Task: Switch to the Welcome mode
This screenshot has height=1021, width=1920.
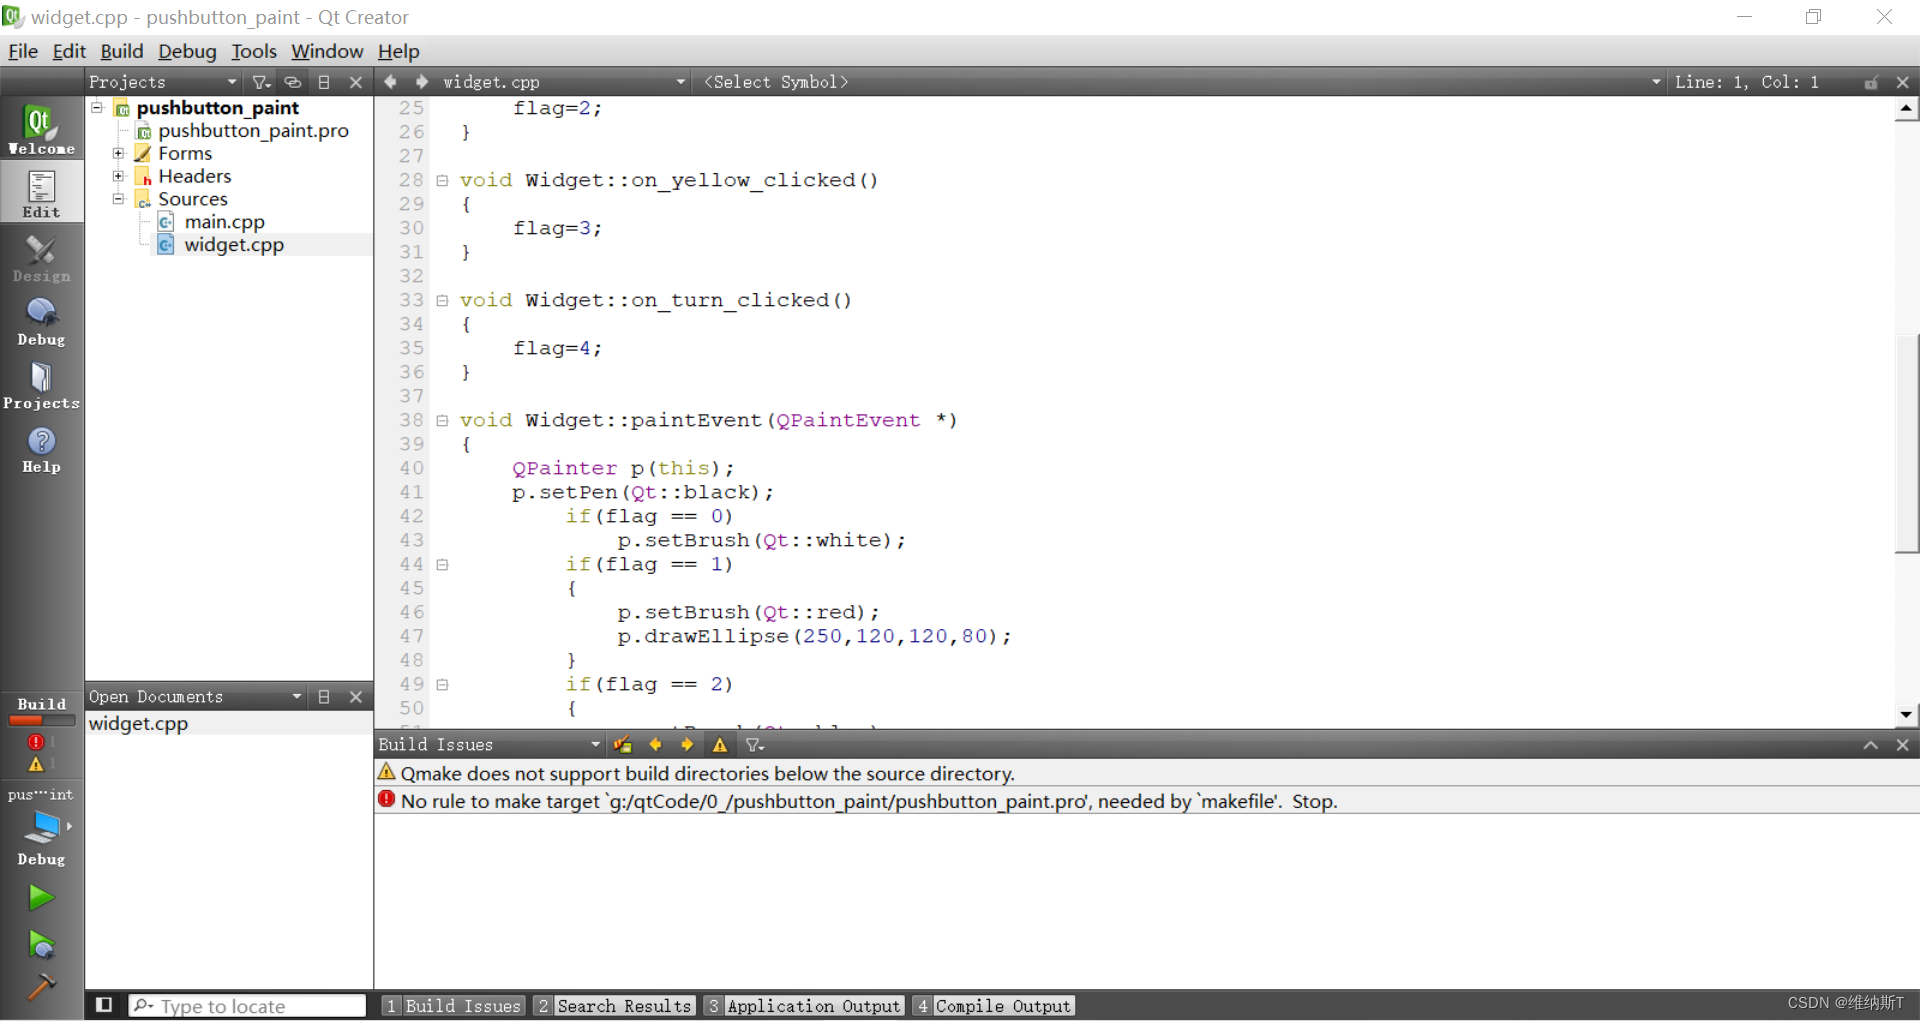Action: (x=41, y=128)
